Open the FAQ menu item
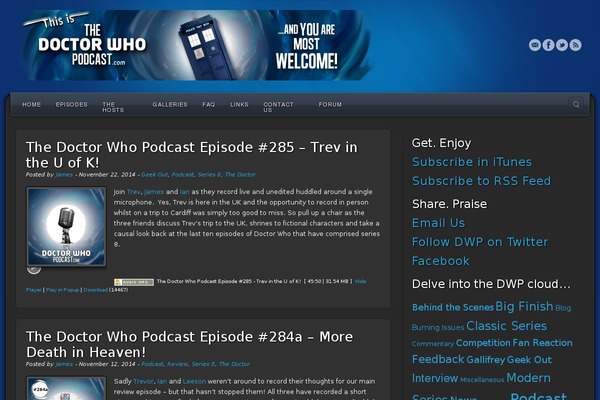 tap(209, 104)
